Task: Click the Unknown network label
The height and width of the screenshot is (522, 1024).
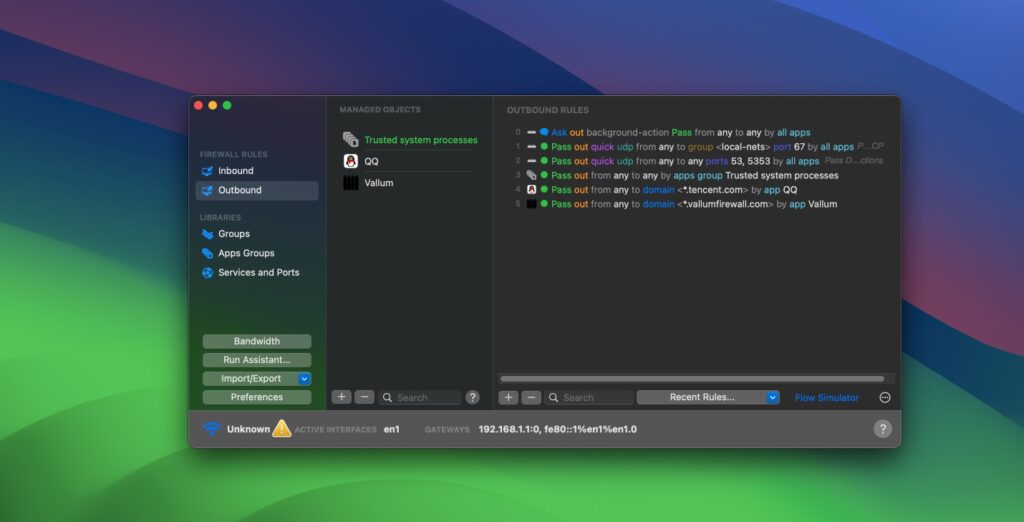Action: click(248, 429)
